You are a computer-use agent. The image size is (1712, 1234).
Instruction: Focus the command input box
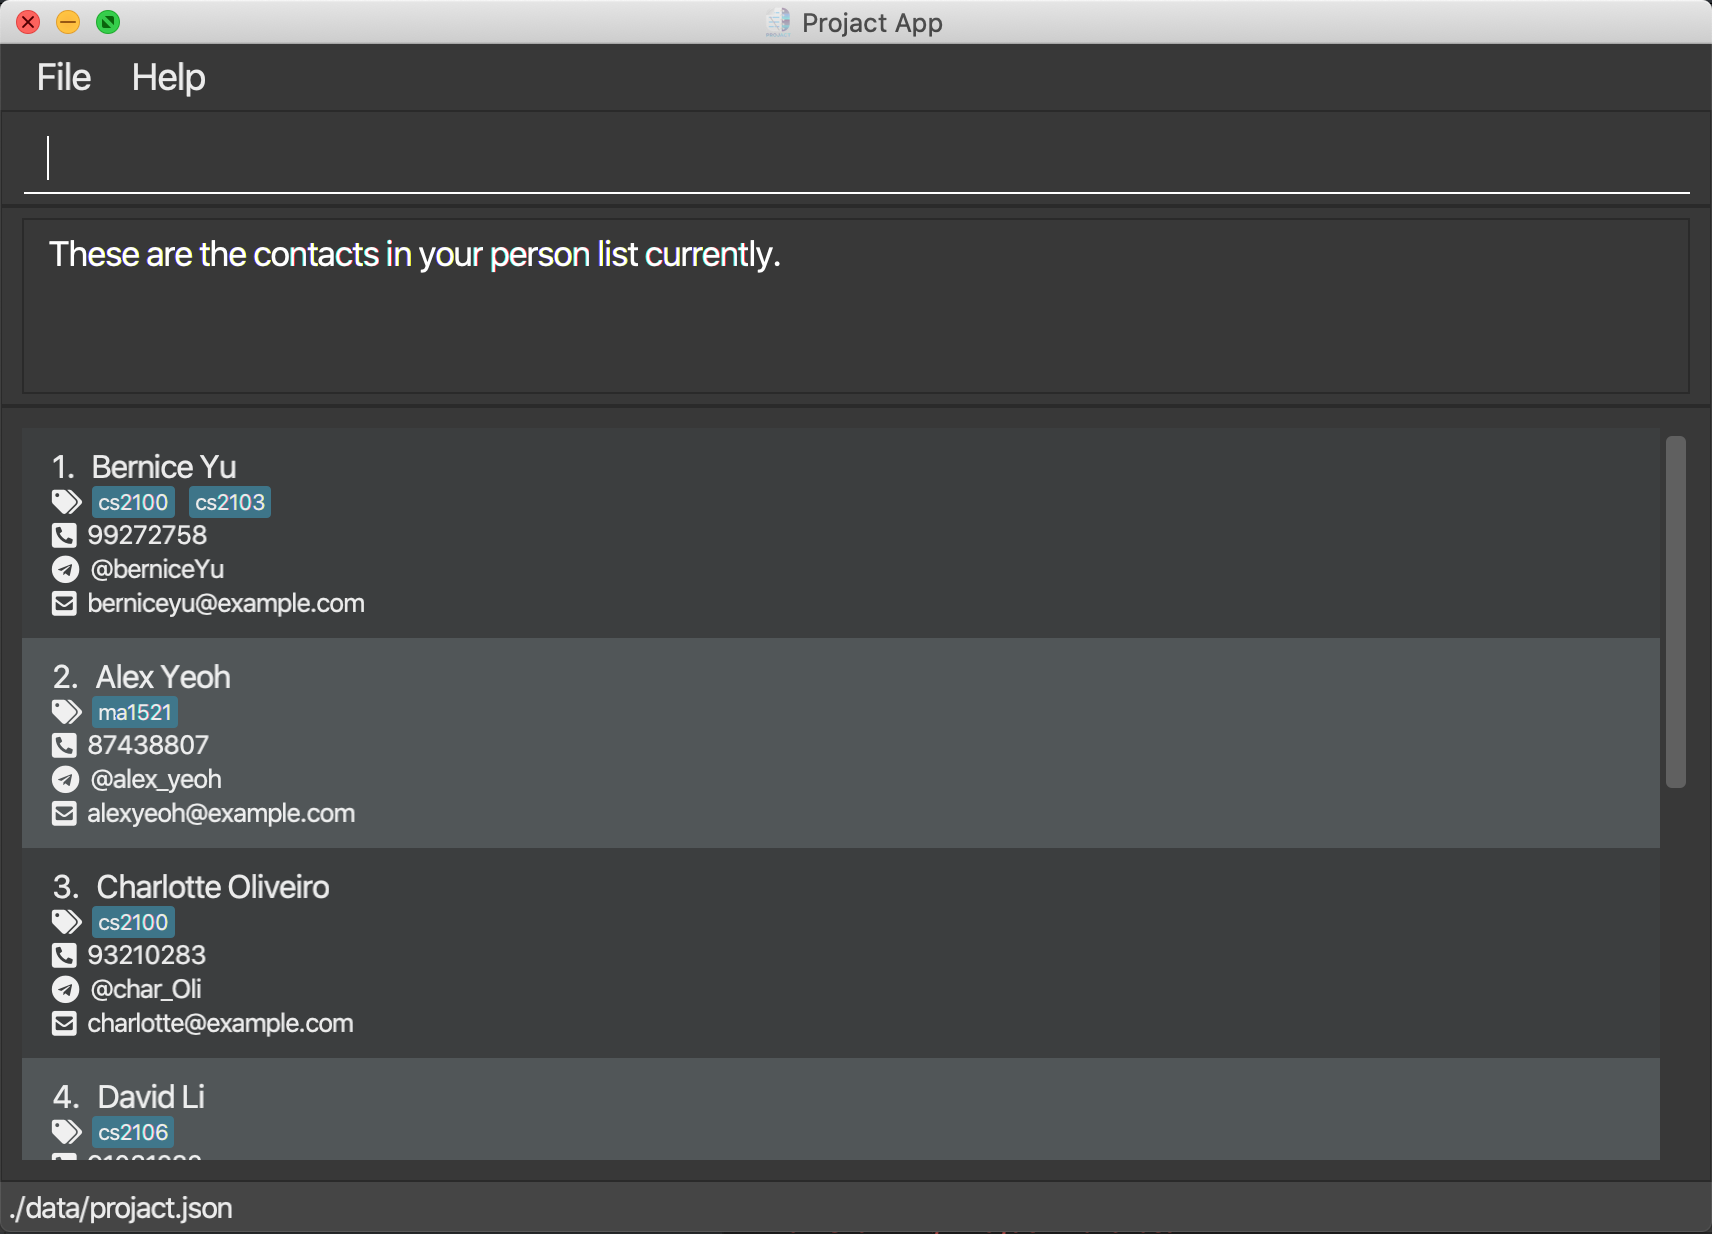click(x=856, y=158)
